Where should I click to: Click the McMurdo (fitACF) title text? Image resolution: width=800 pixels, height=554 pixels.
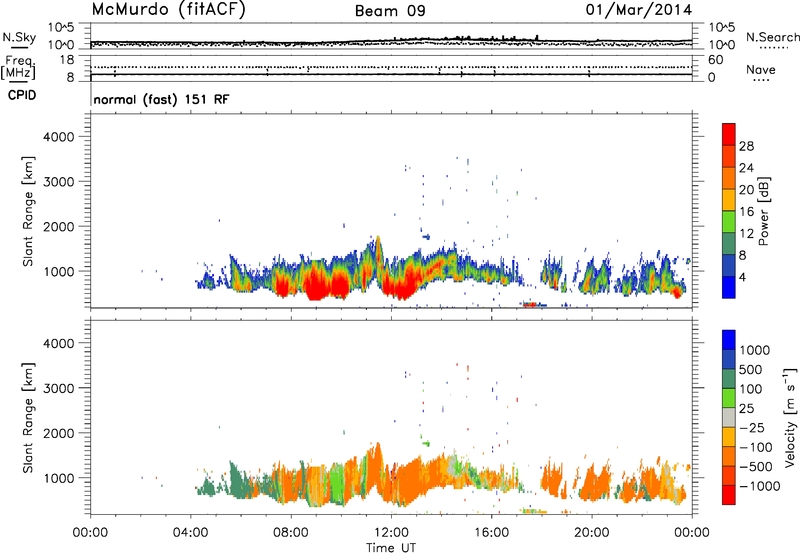coord(168,10)
